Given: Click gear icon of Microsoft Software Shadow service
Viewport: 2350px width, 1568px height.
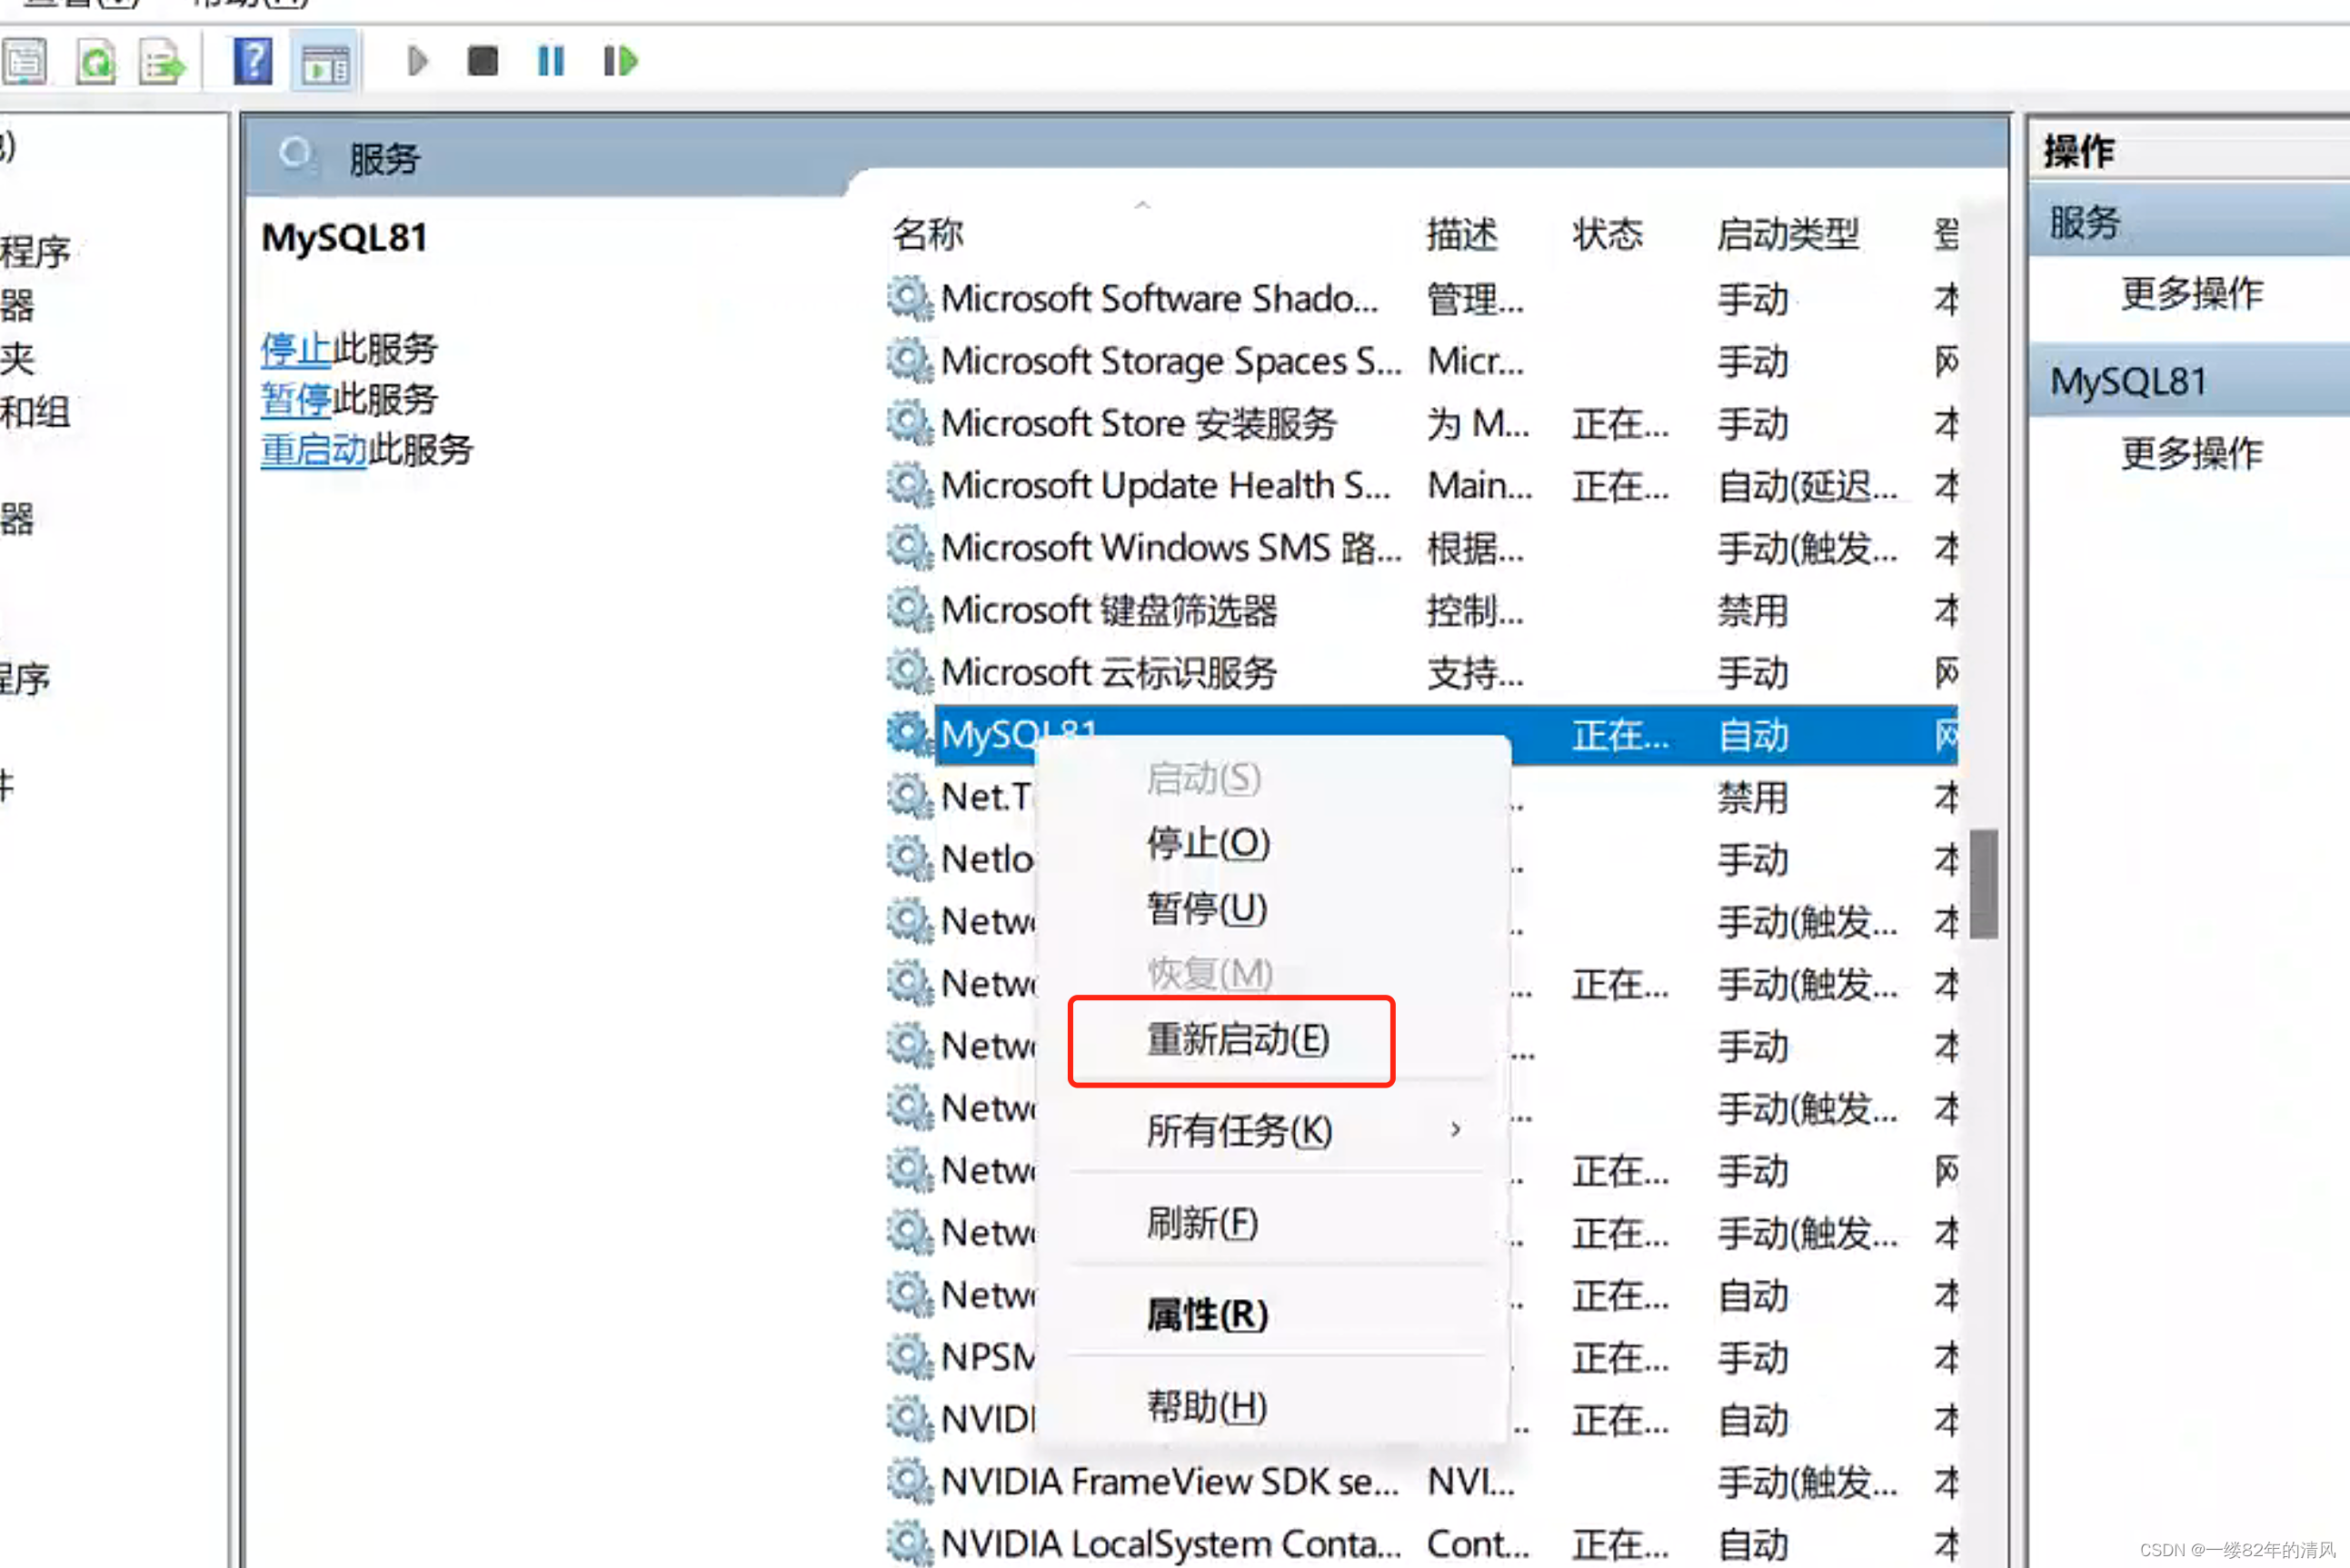Looking at the screenshot, I should pyautogui.click(x=909, y=298).
